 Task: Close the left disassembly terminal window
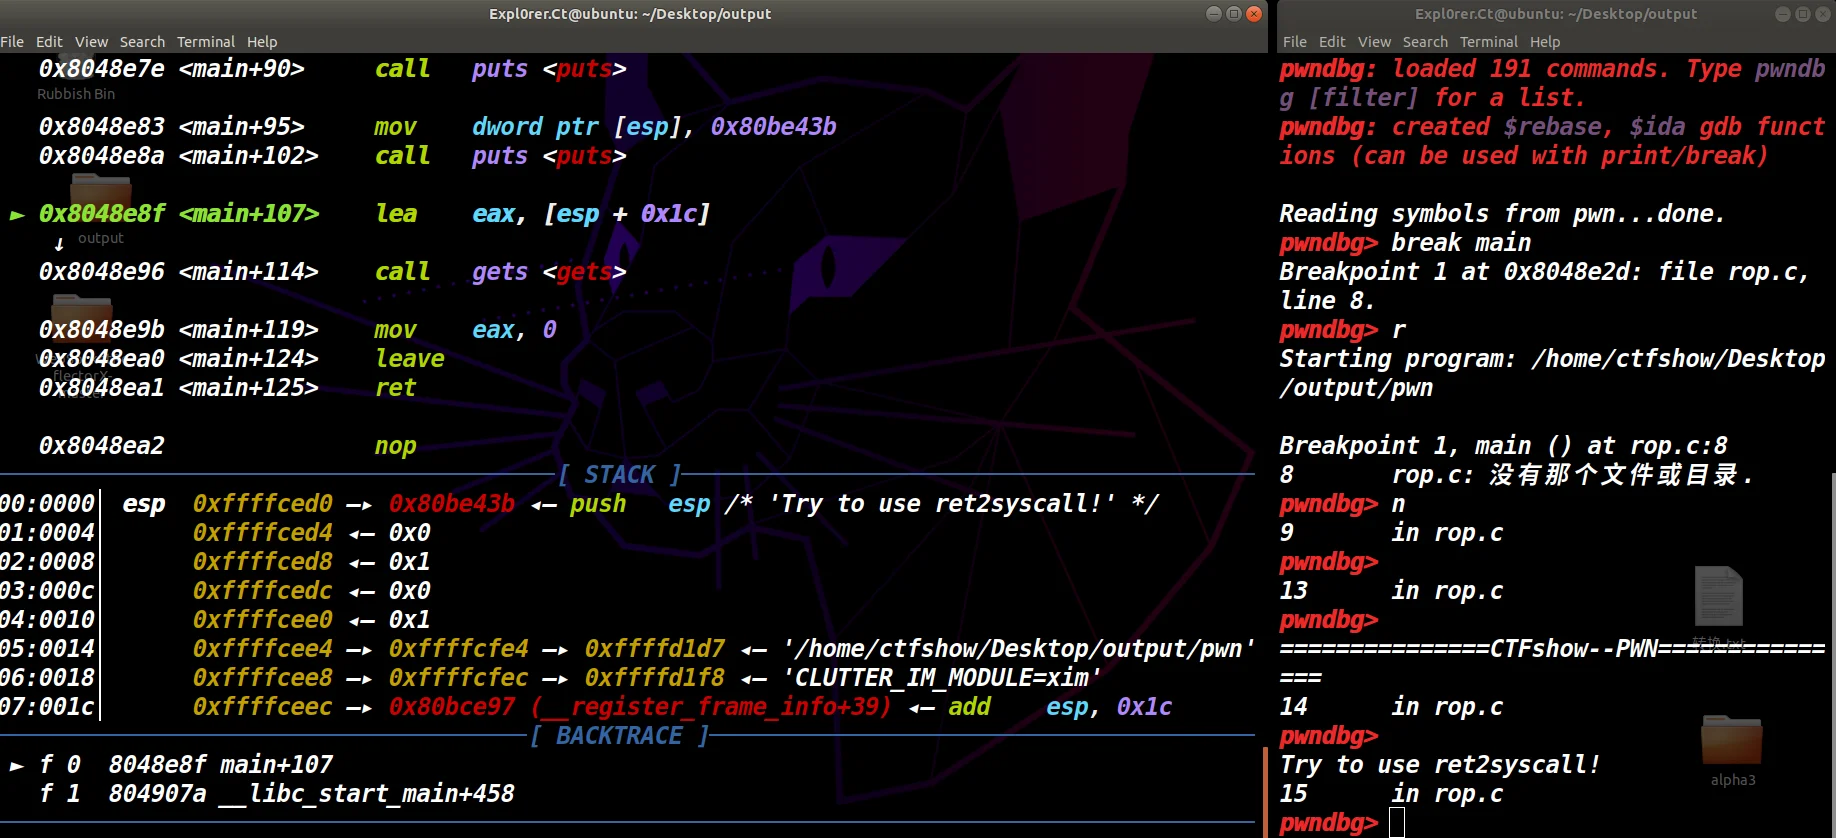point(1254,14)
